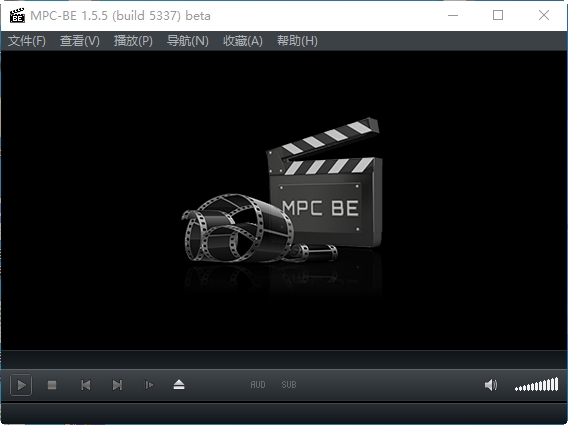Click the MPC-BE clapperboard icon in title bar

pos(17,16)
